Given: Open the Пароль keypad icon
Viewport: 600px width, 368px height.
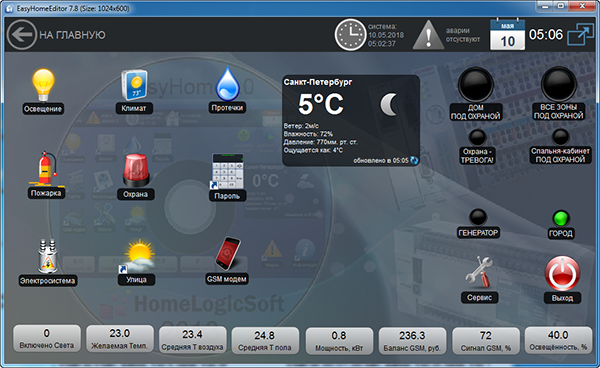Looking at the screenshot, I should (227, 171).
